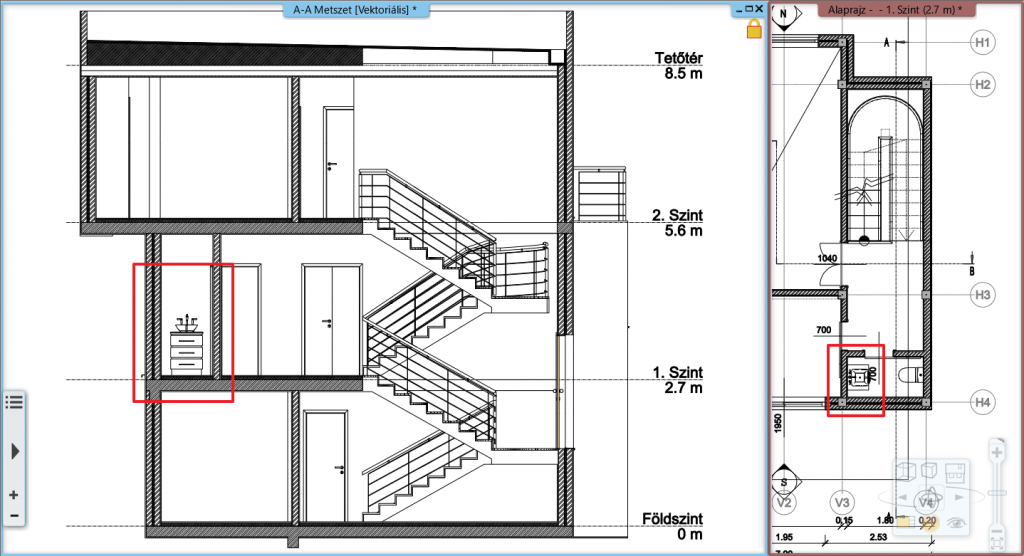
Task: Select the wireframe cube view icon
Action: tap(905, 471)
